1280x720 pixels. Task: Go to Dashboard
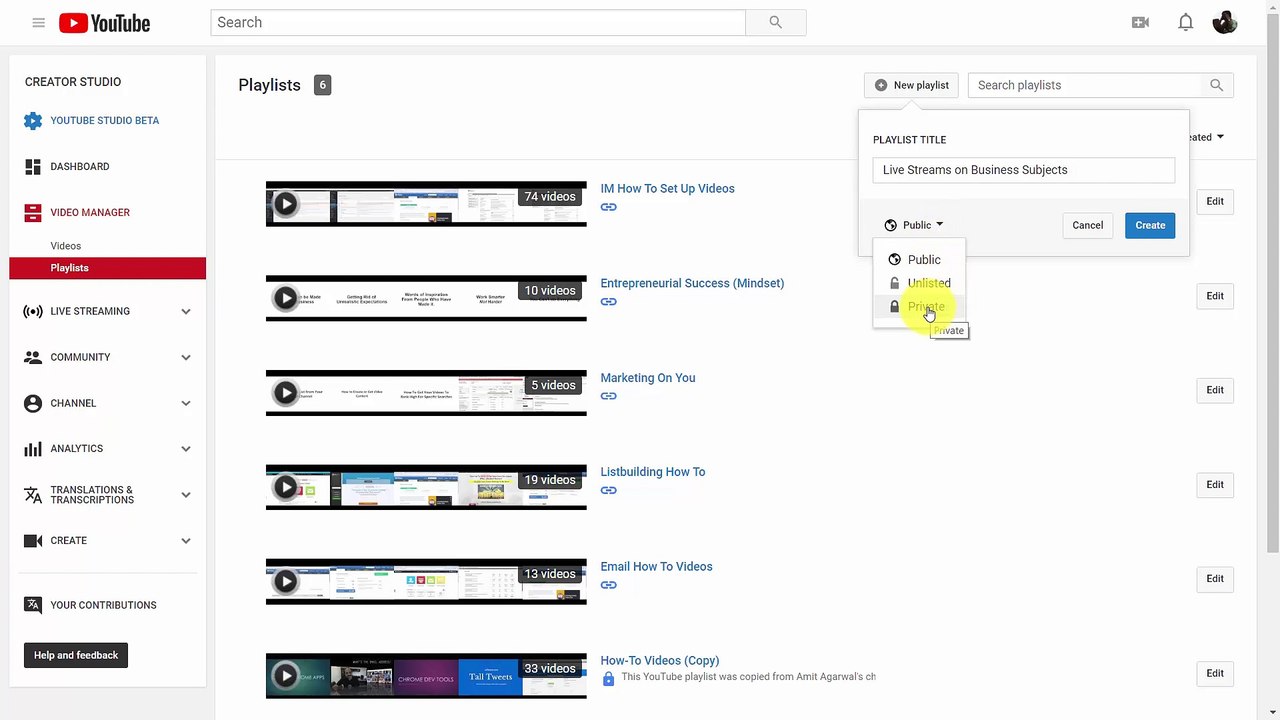tap(80, 167)
